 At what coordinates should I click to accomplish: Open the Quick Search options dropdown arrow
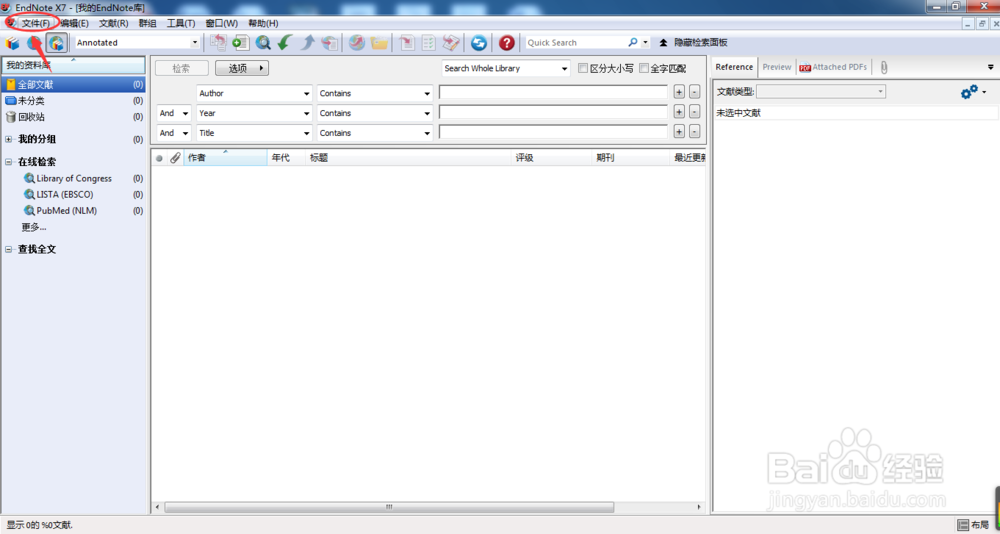pyautogui.click(x=645, y=43)
